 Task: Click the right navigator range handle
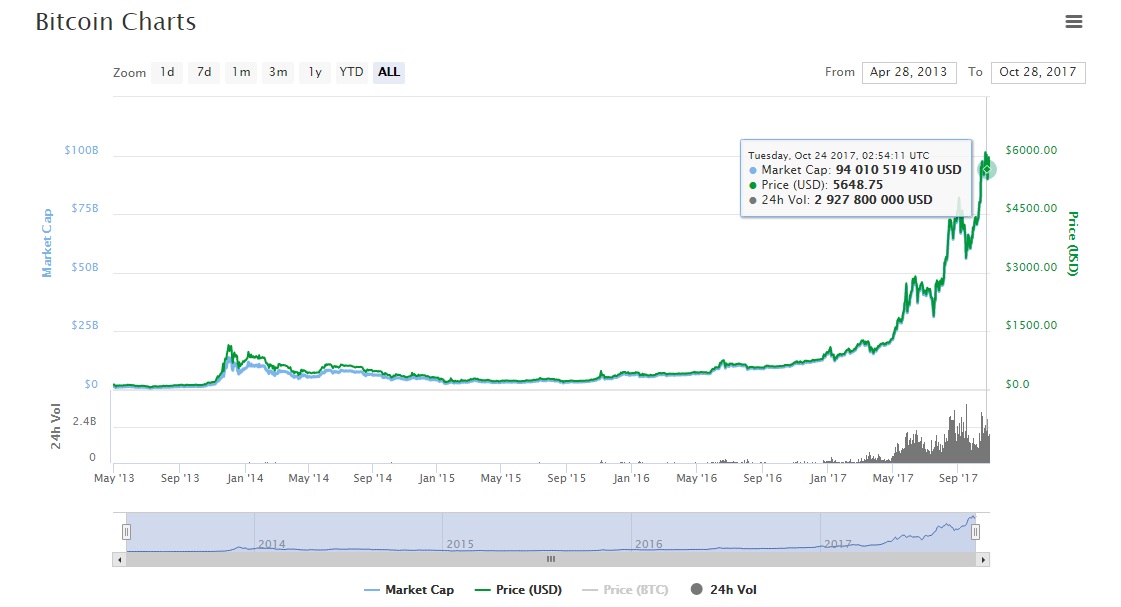click(975, 532)
